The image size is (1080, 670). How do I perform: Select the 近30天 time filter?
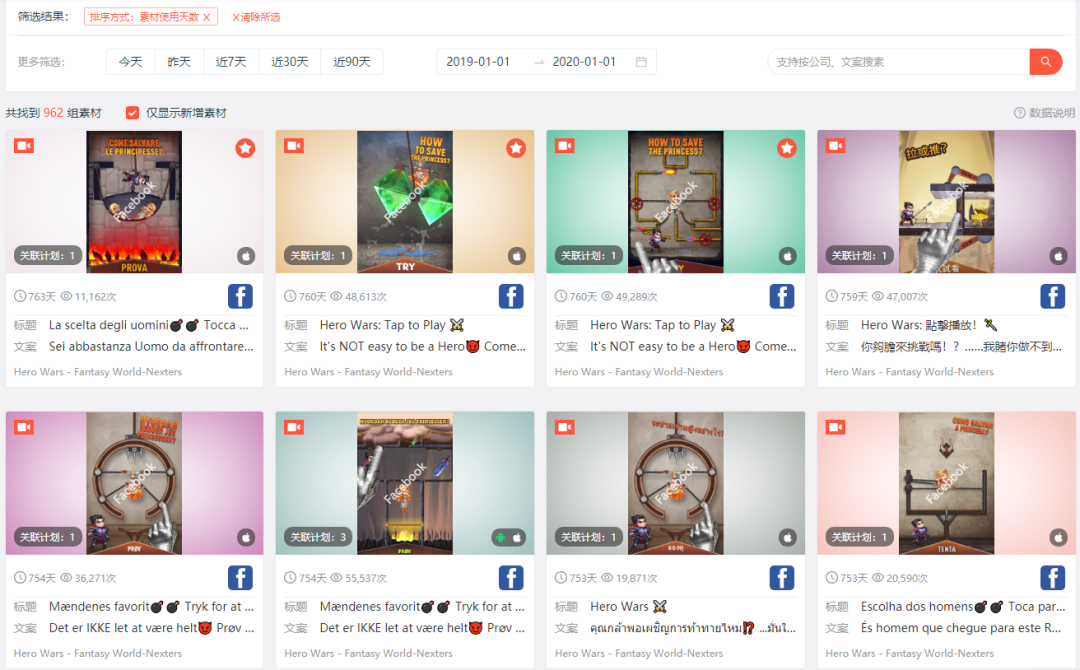click(x=289, y=62)
